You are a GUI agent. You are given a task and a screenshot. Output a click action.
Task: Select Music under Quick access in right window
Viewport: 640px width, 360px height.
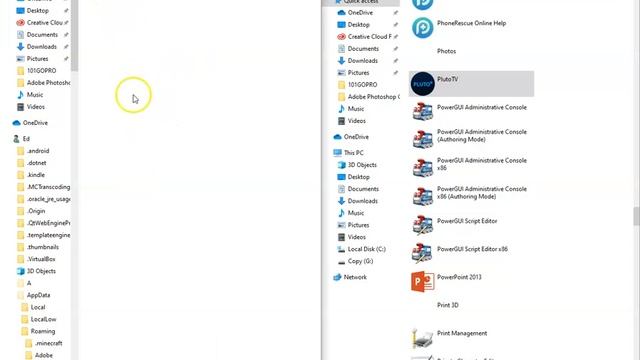click(x=356, y=109)
